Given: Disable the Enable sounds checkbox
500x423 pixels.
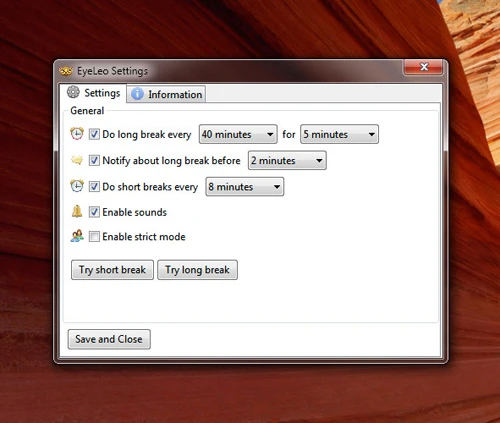Looking at the screenshot, I should click(94, 212).
